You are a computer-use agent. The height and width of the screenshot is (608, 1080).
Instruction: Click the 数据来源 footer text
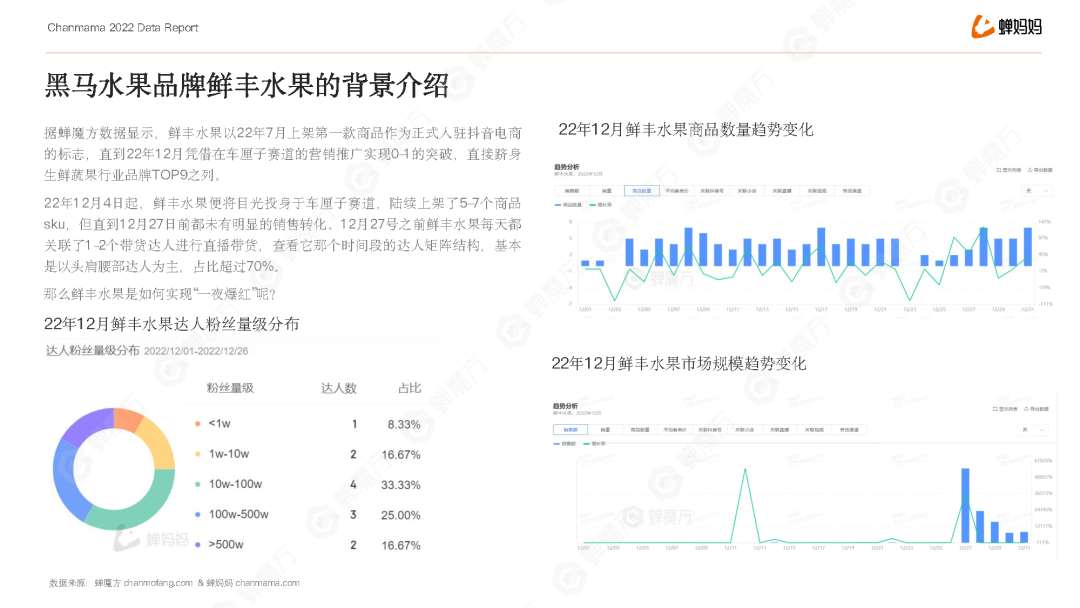pos(174,583)
